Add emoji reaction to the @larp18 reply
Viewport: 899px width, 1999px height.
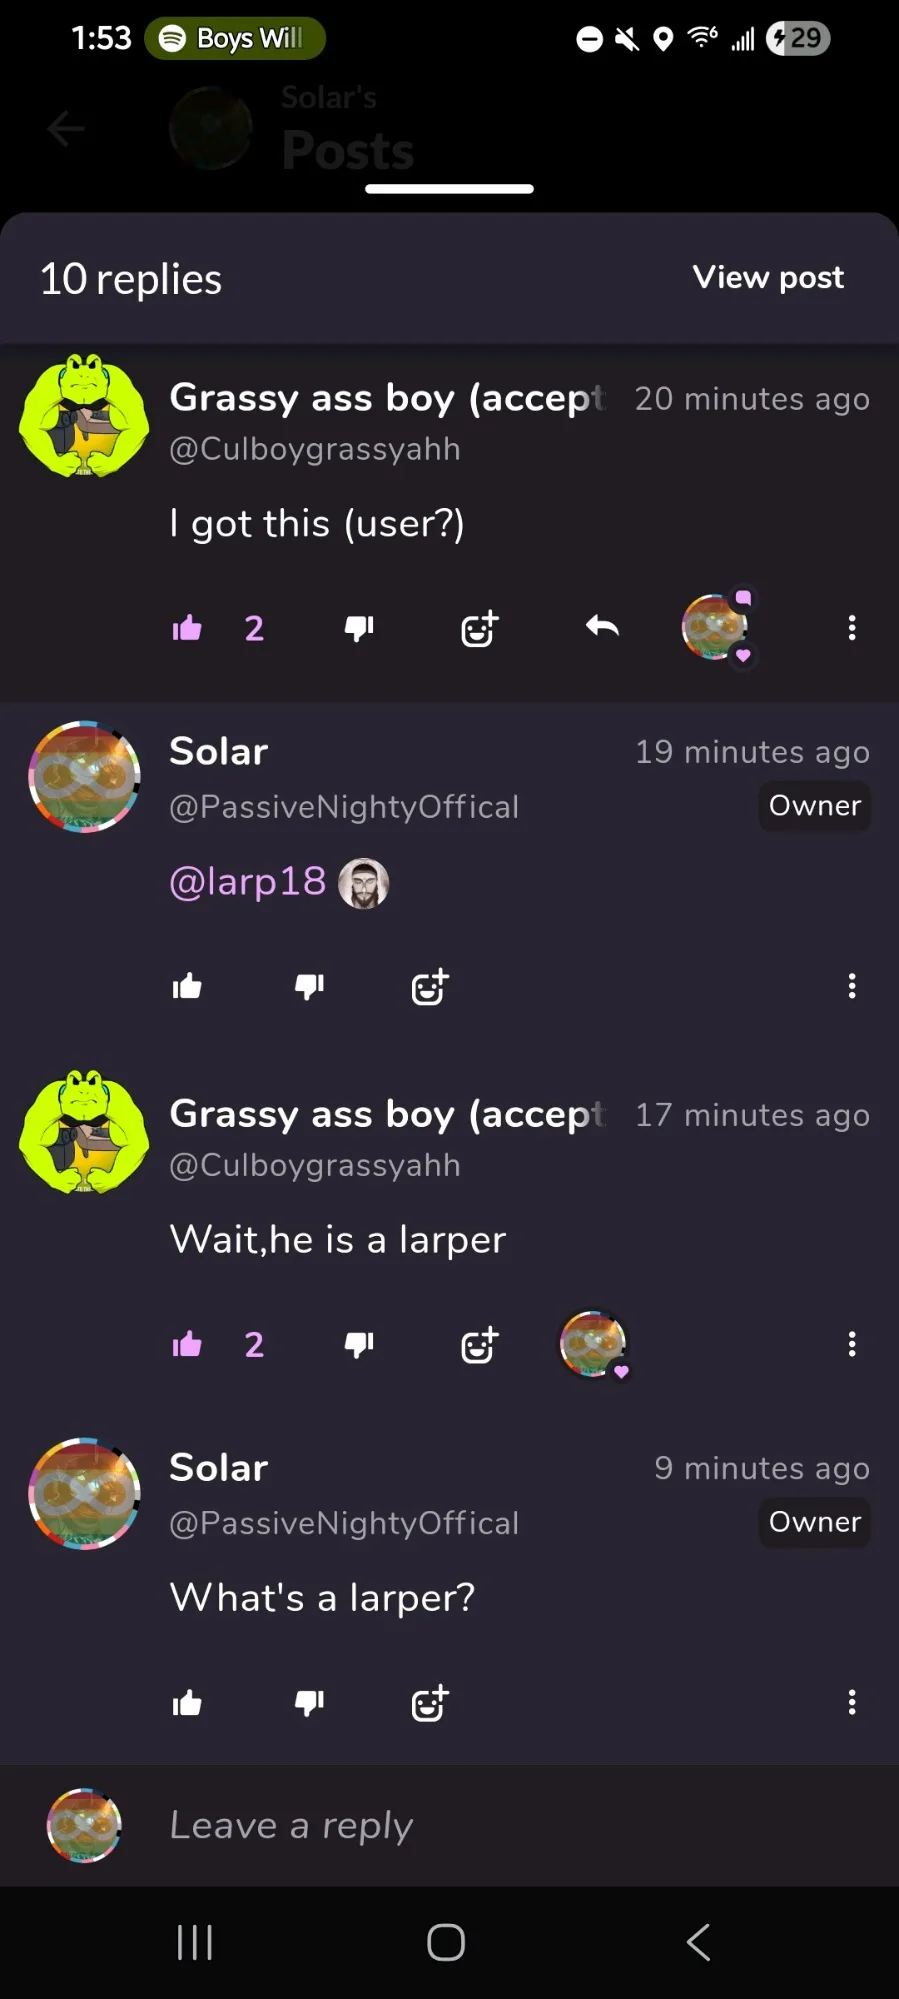(430, 987)
